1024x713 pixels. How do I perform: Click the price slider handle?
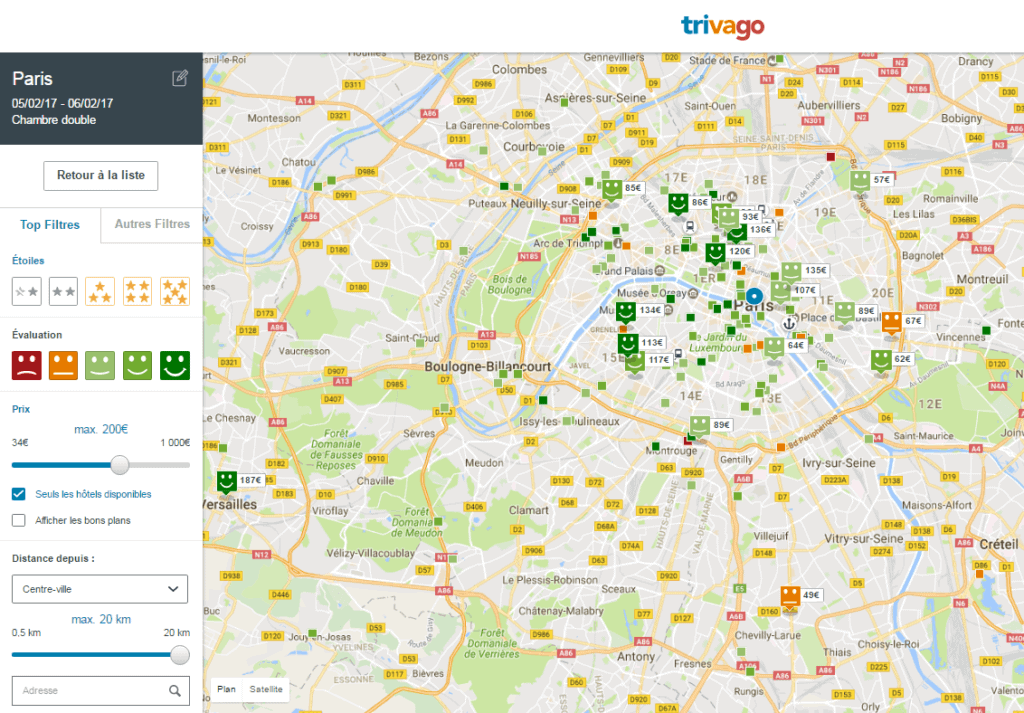[x=120, y=465]
